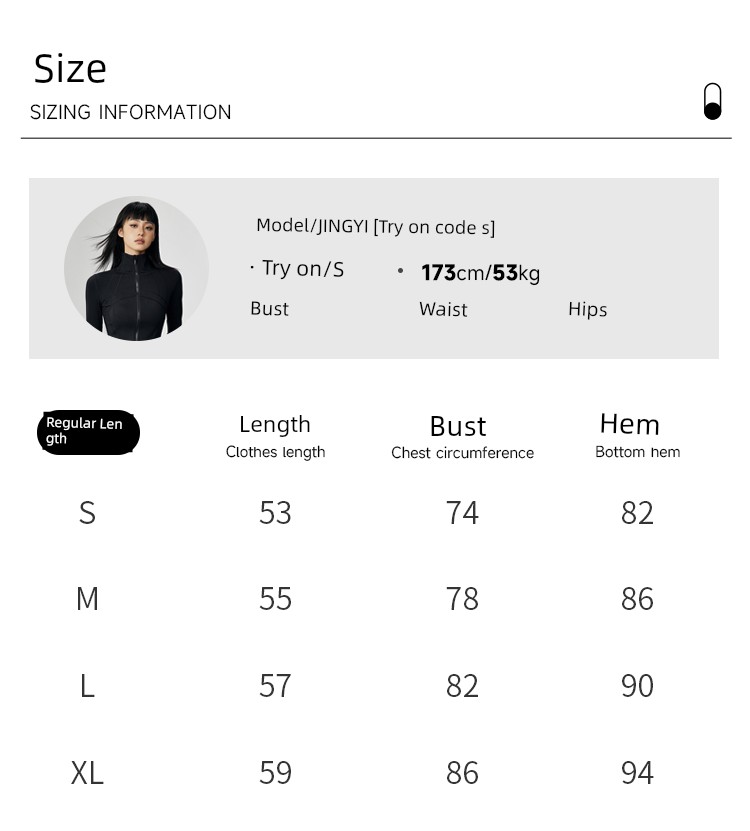Click the Length column header
The width and height of the screenshot is (750, 831).
point(275,436)
